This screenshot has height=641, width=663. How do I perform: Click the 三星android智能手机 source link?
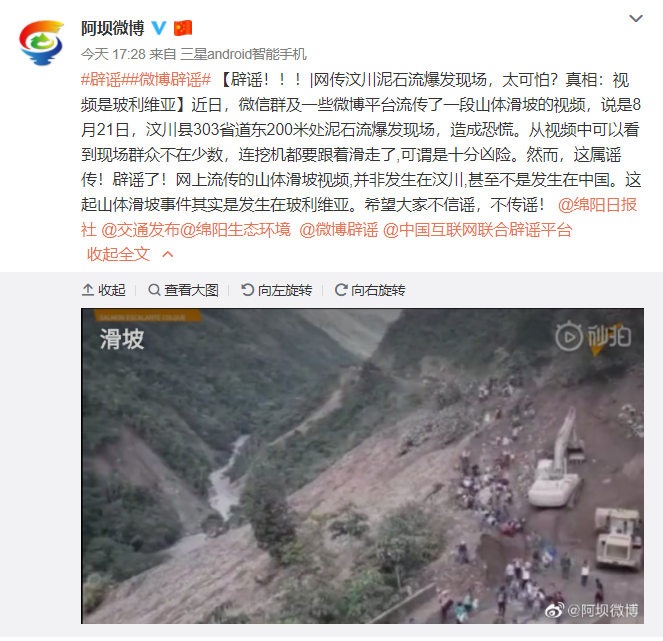(243, 54)
